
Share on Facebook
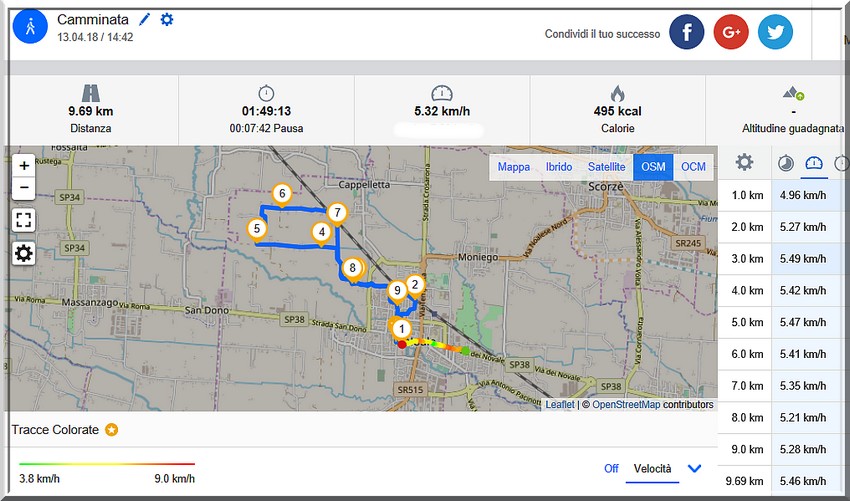point(687,31)
